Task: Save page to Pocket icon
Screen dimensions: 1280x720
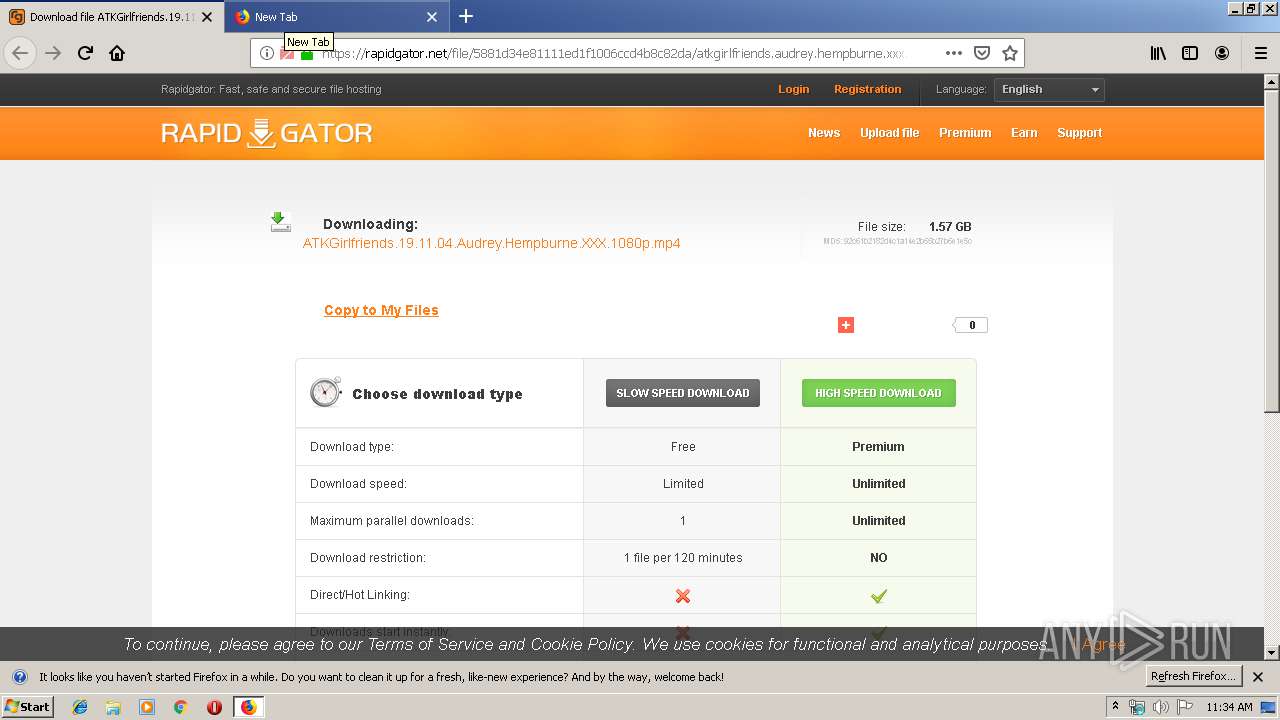Action: [982, 53]
